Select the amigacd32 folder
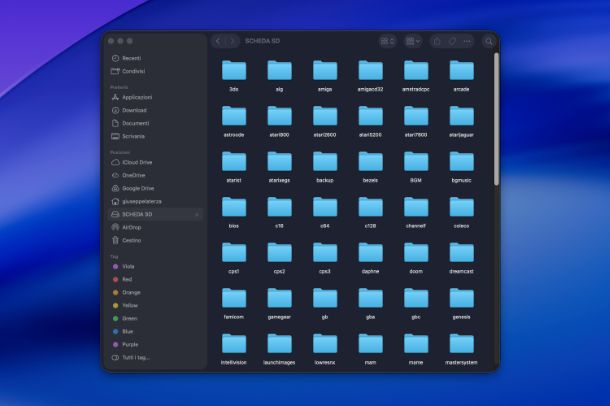610x406 pixels. pyautogui.click(x=370, y=75)
